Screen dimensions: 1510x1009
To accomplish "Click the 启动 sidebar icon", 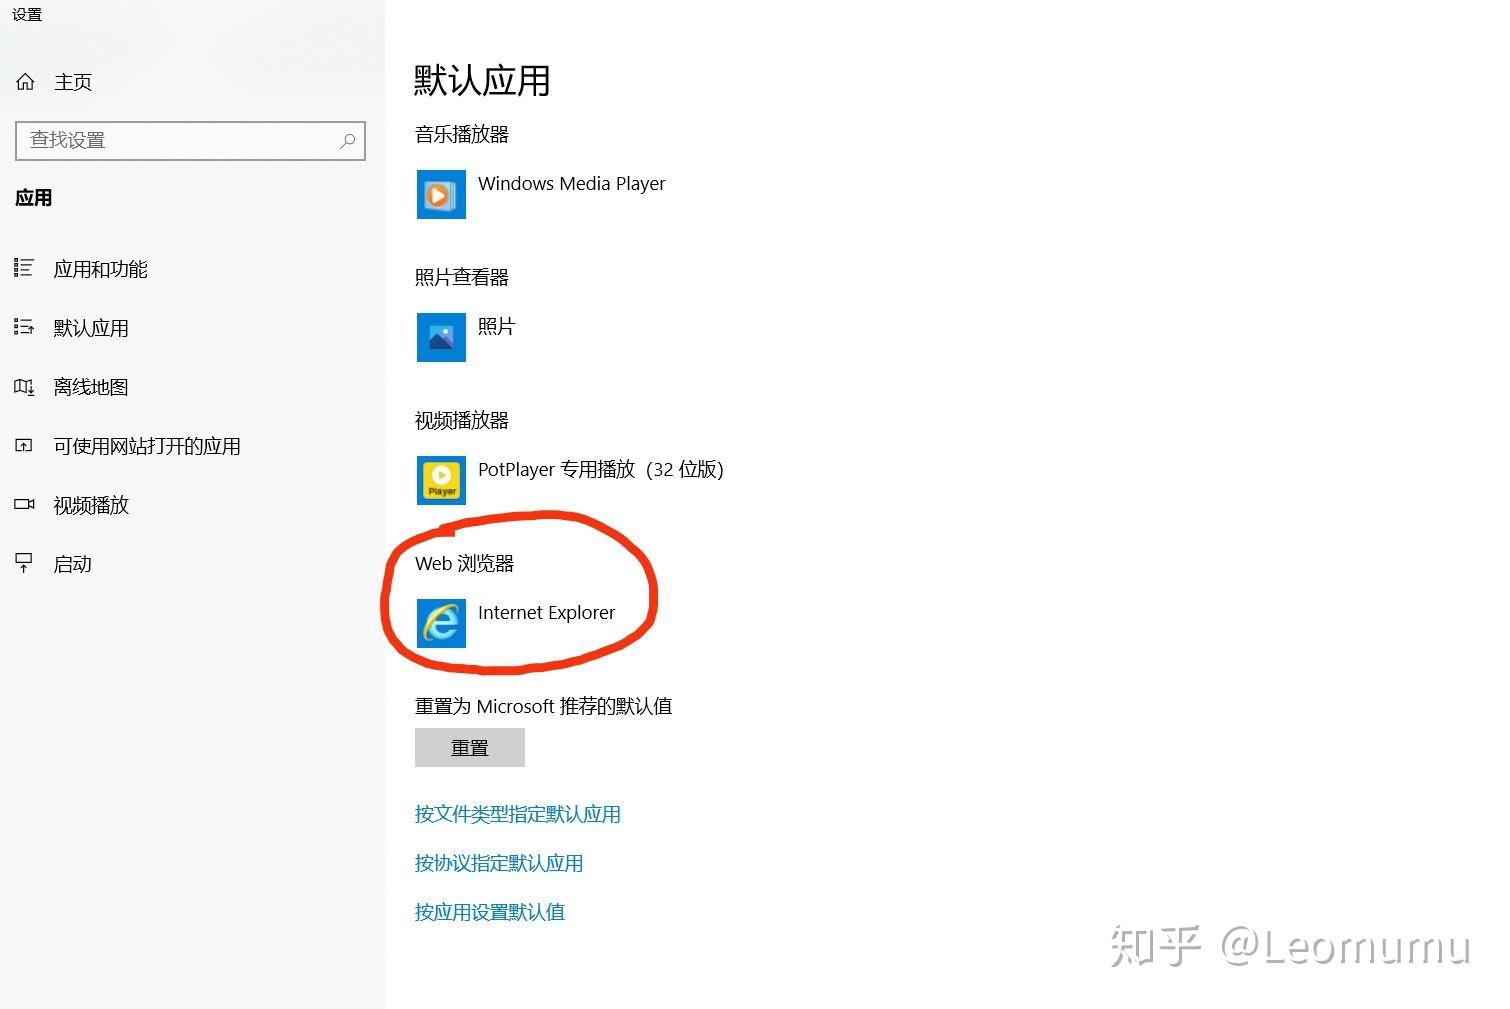I will [x=24, y=563].
